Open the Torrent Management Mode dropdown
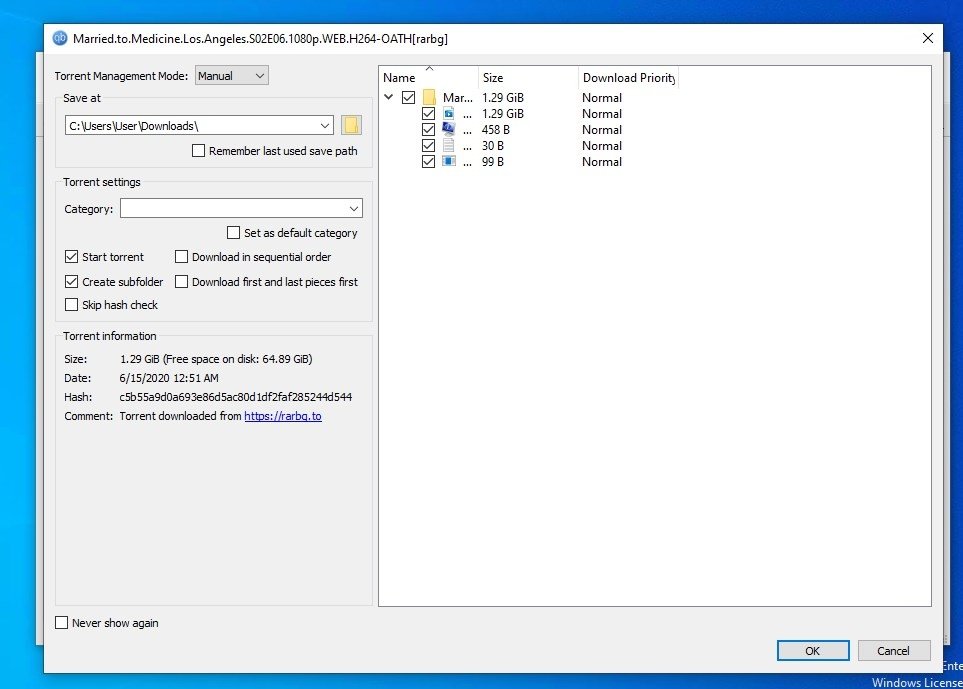The height and width of the screenshot is (689, 963). (x=231, y=76)
